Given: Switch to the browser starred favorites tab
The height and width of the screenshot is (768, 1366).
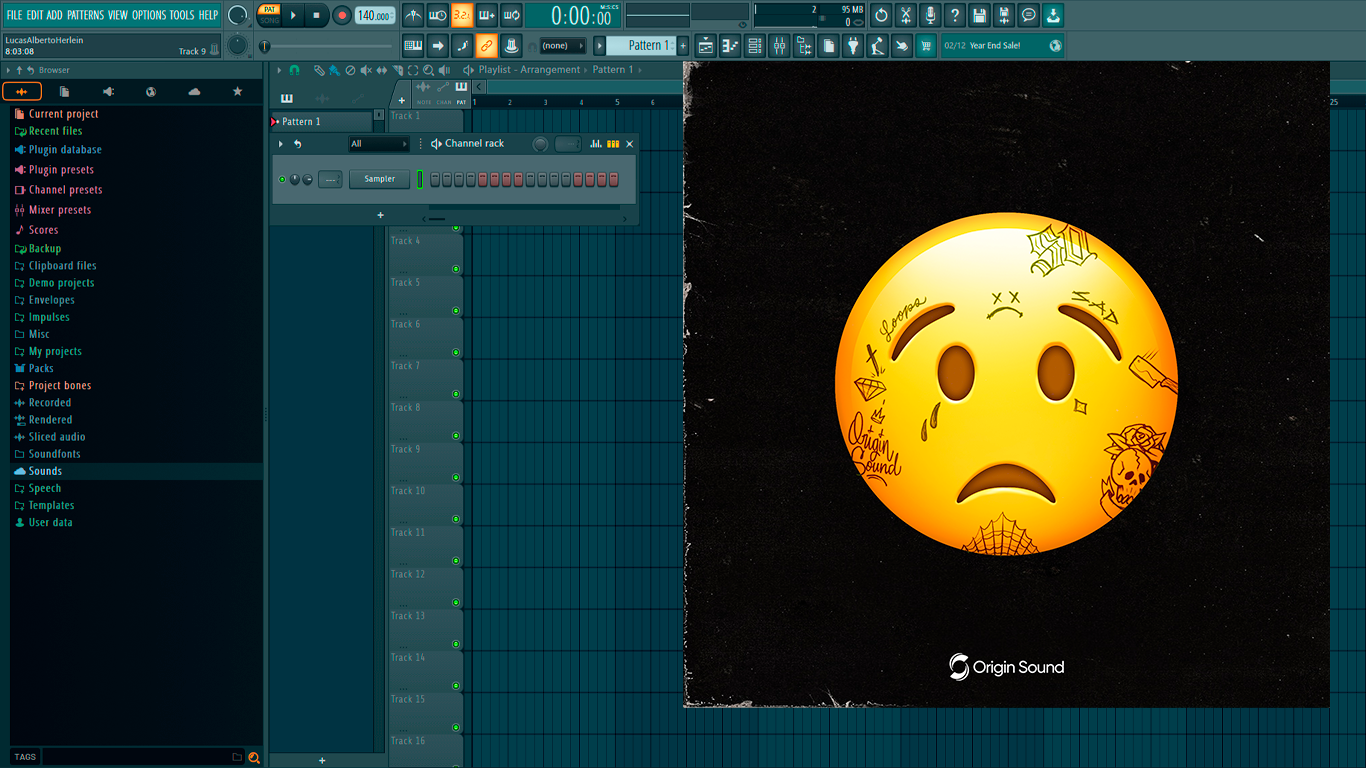Looking at the screenshot, I should (237, 91).
